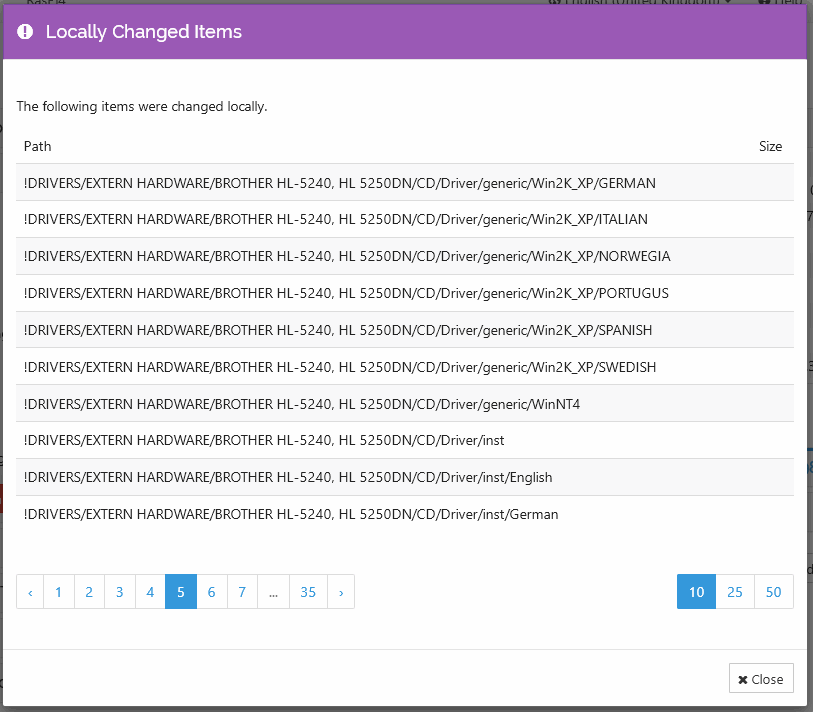Select the Win2K_XP/GERMAN path row
Image resolution: width=813 pixels, height=712 pixels.
click(x=340, y=183)
